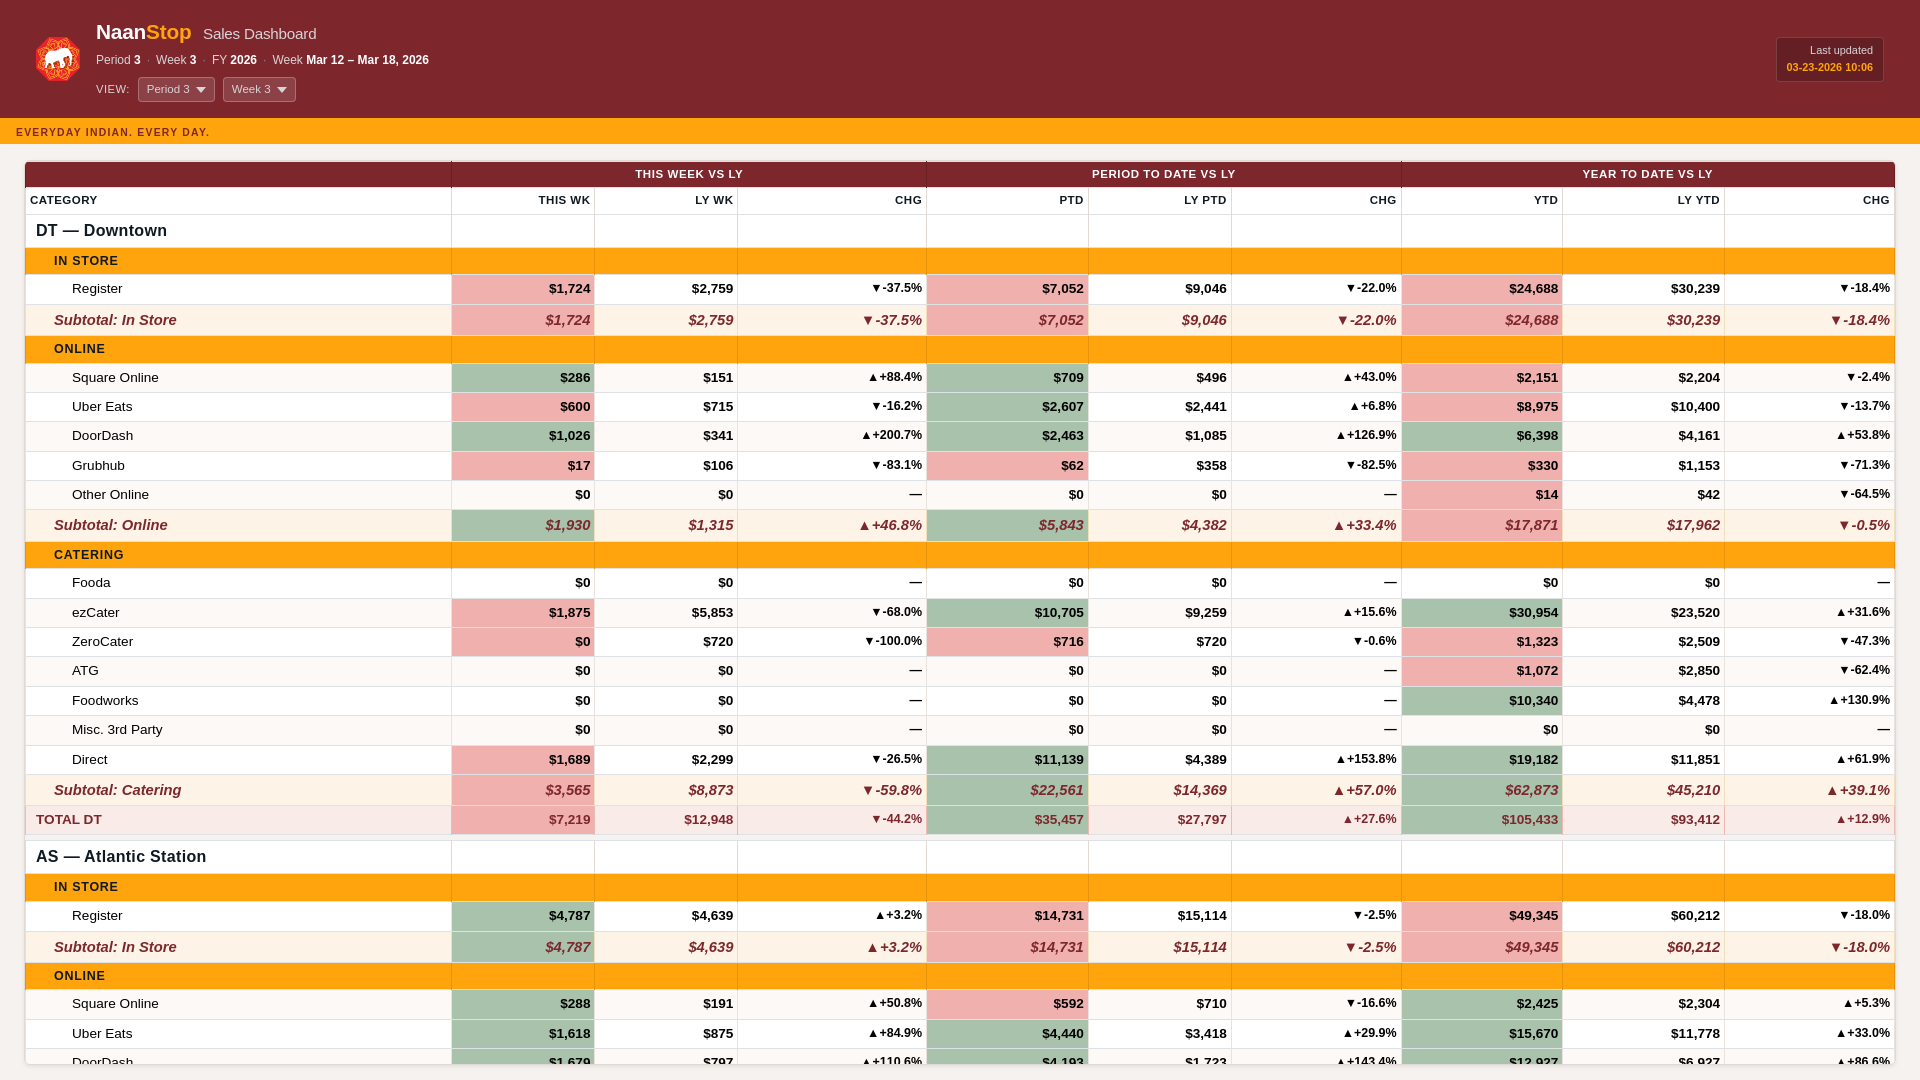Click AS Register this week $4,787
The height and width of the screenshot is (1080, 1920).
coord(523,916)
